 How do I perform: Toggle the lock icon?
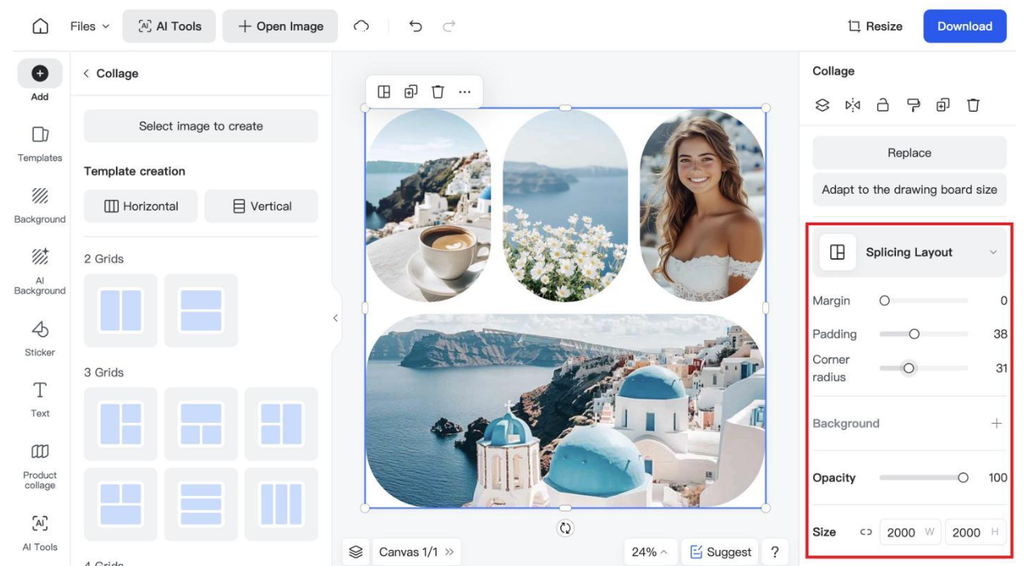[882, 105]
